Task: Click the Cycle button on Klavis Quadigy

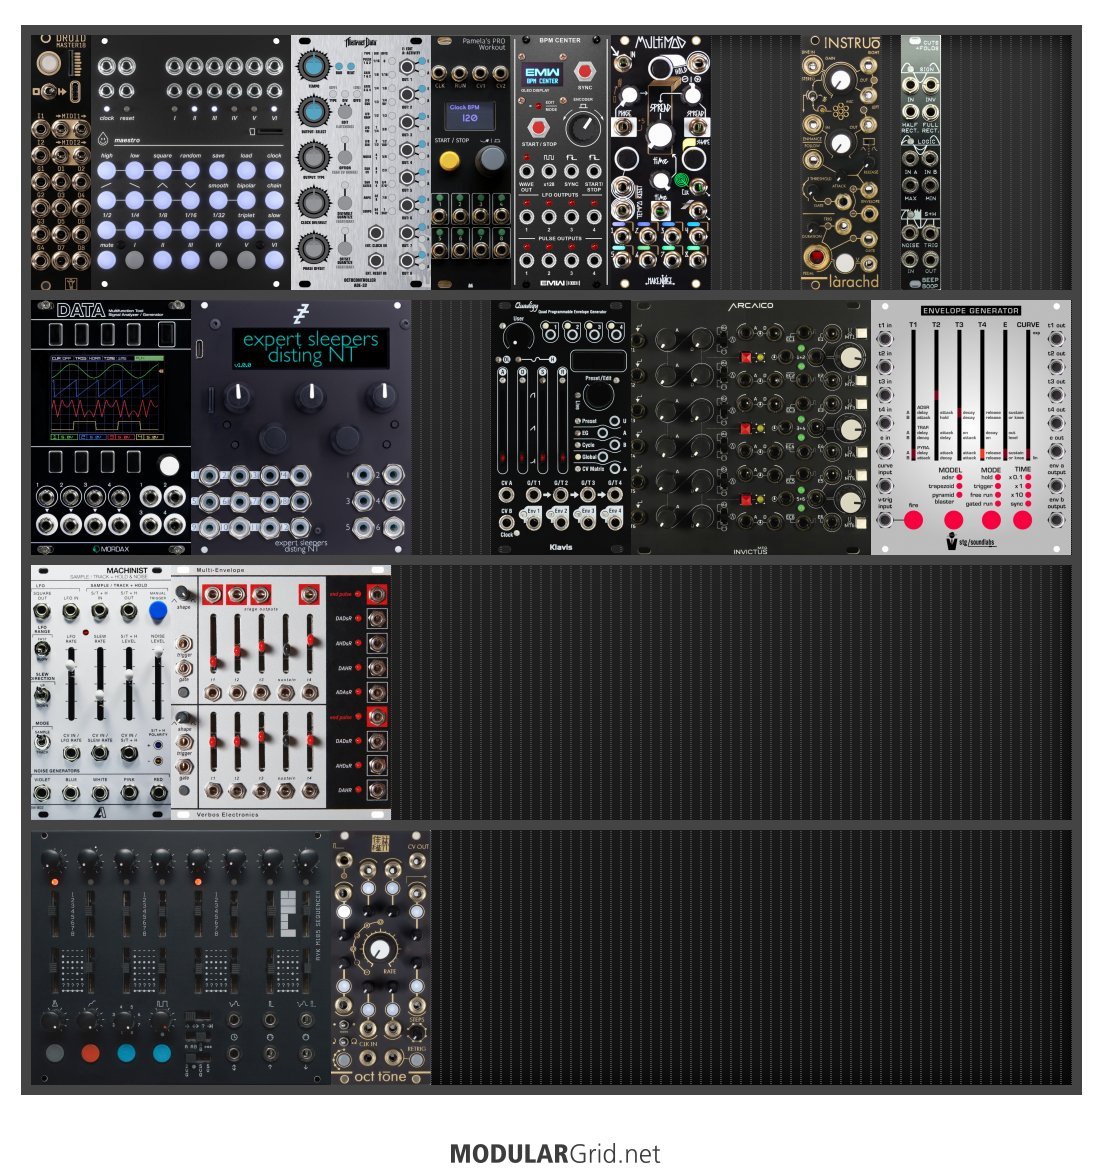Action: (x=614, y=444)
